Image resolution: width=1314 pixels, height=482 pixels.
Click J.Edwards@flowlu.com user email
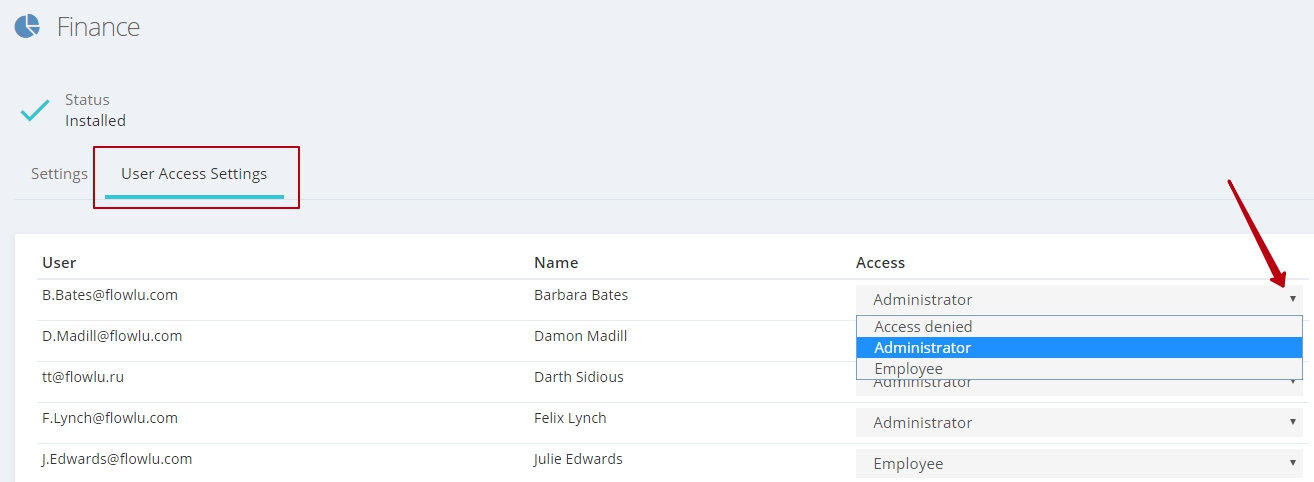click(117, 459)
